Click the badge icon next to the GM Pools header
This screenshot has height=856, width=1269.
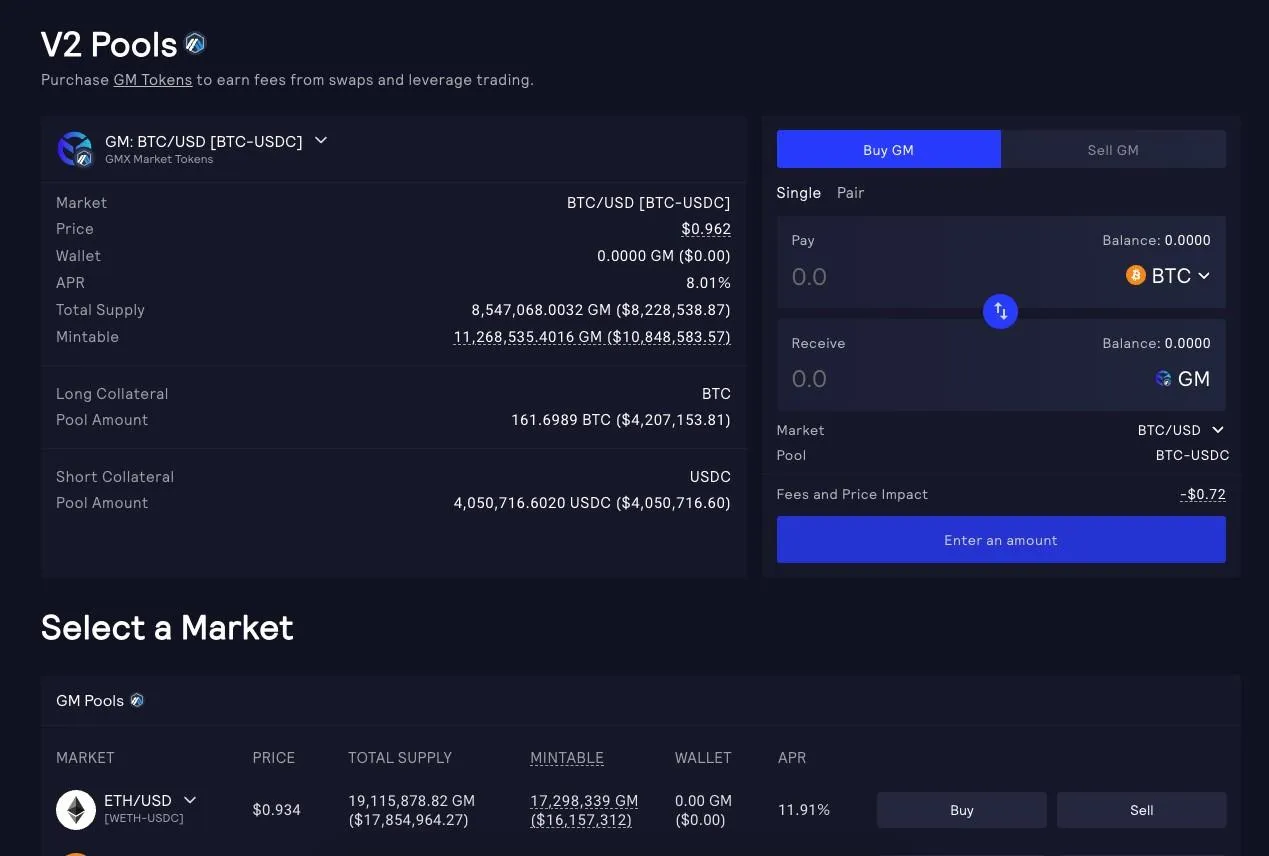pyautogui.click(x=137, y=700)
